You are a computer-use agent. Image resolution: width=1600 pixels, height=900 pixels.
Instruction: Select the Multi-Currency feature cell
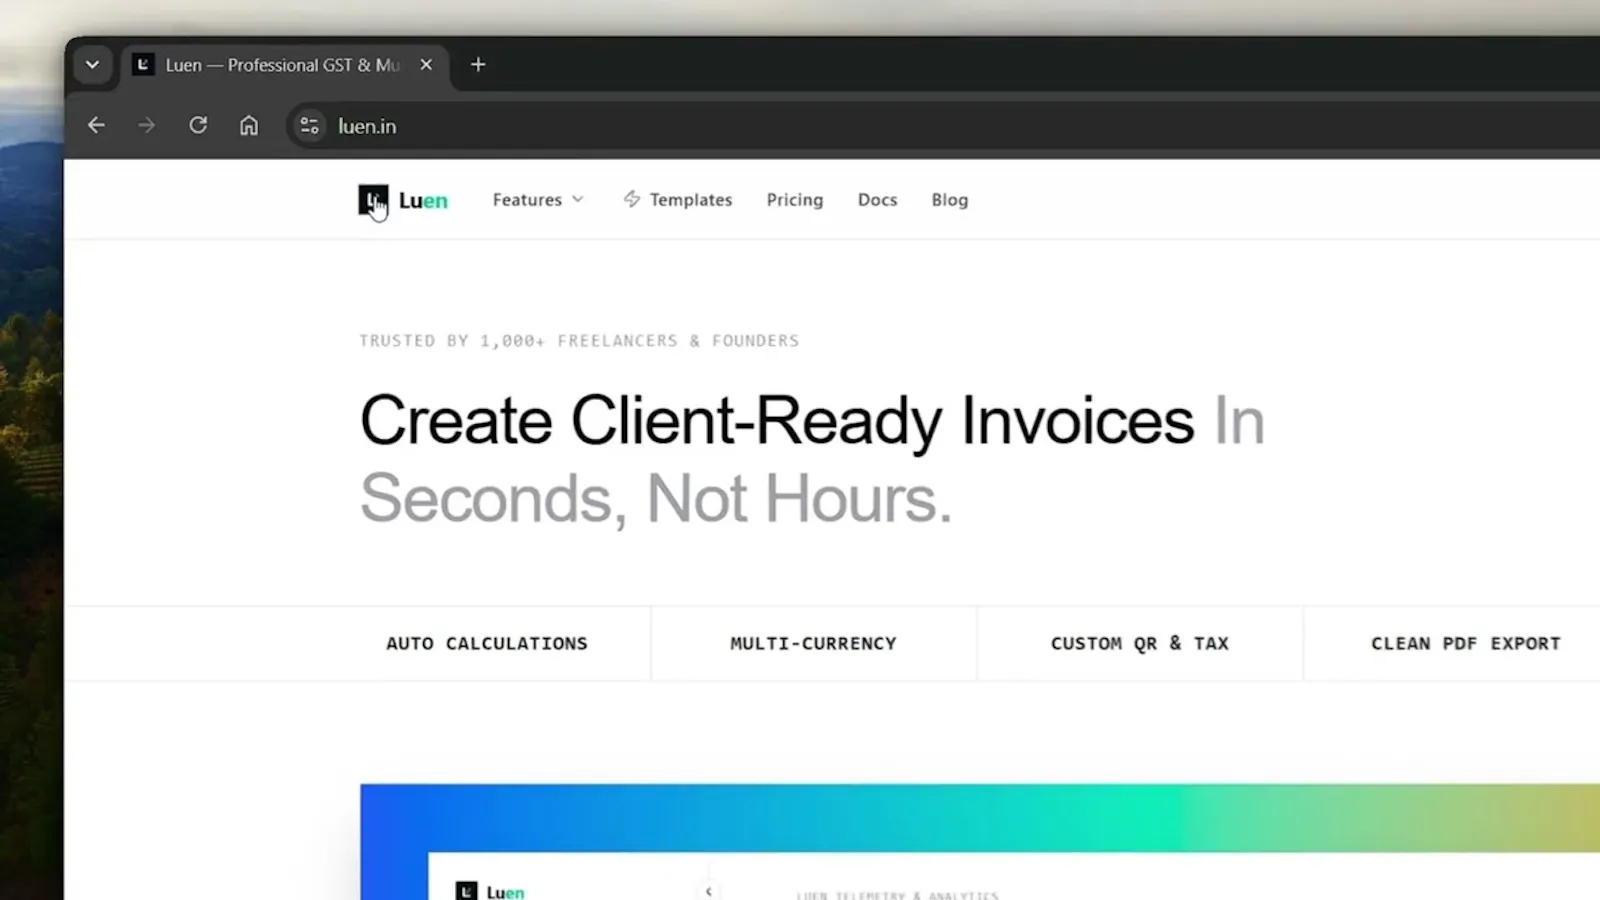[813, 643]
